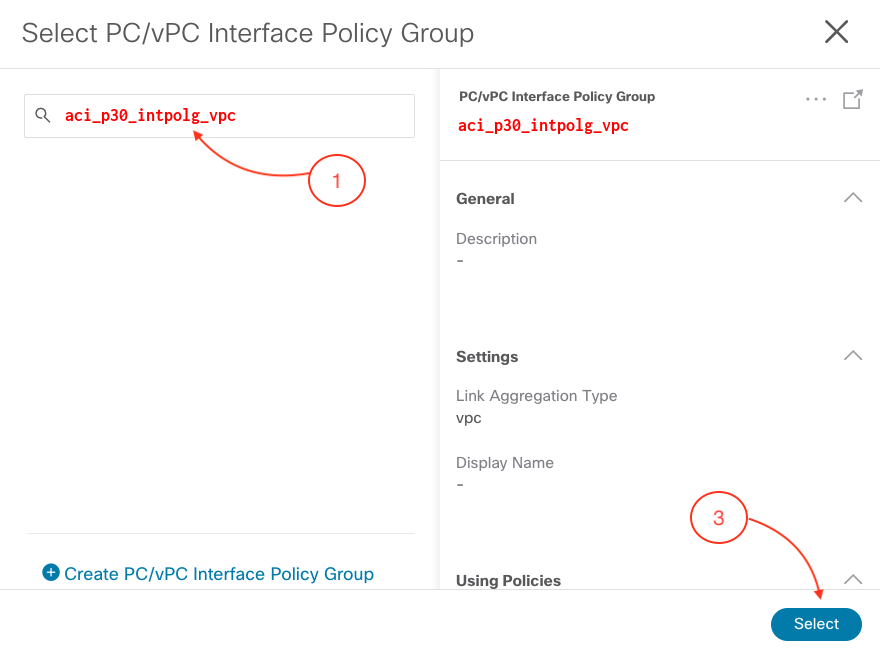Click the Settings section heading
Viewport: 880px width, 659px height.
[487, 356]
